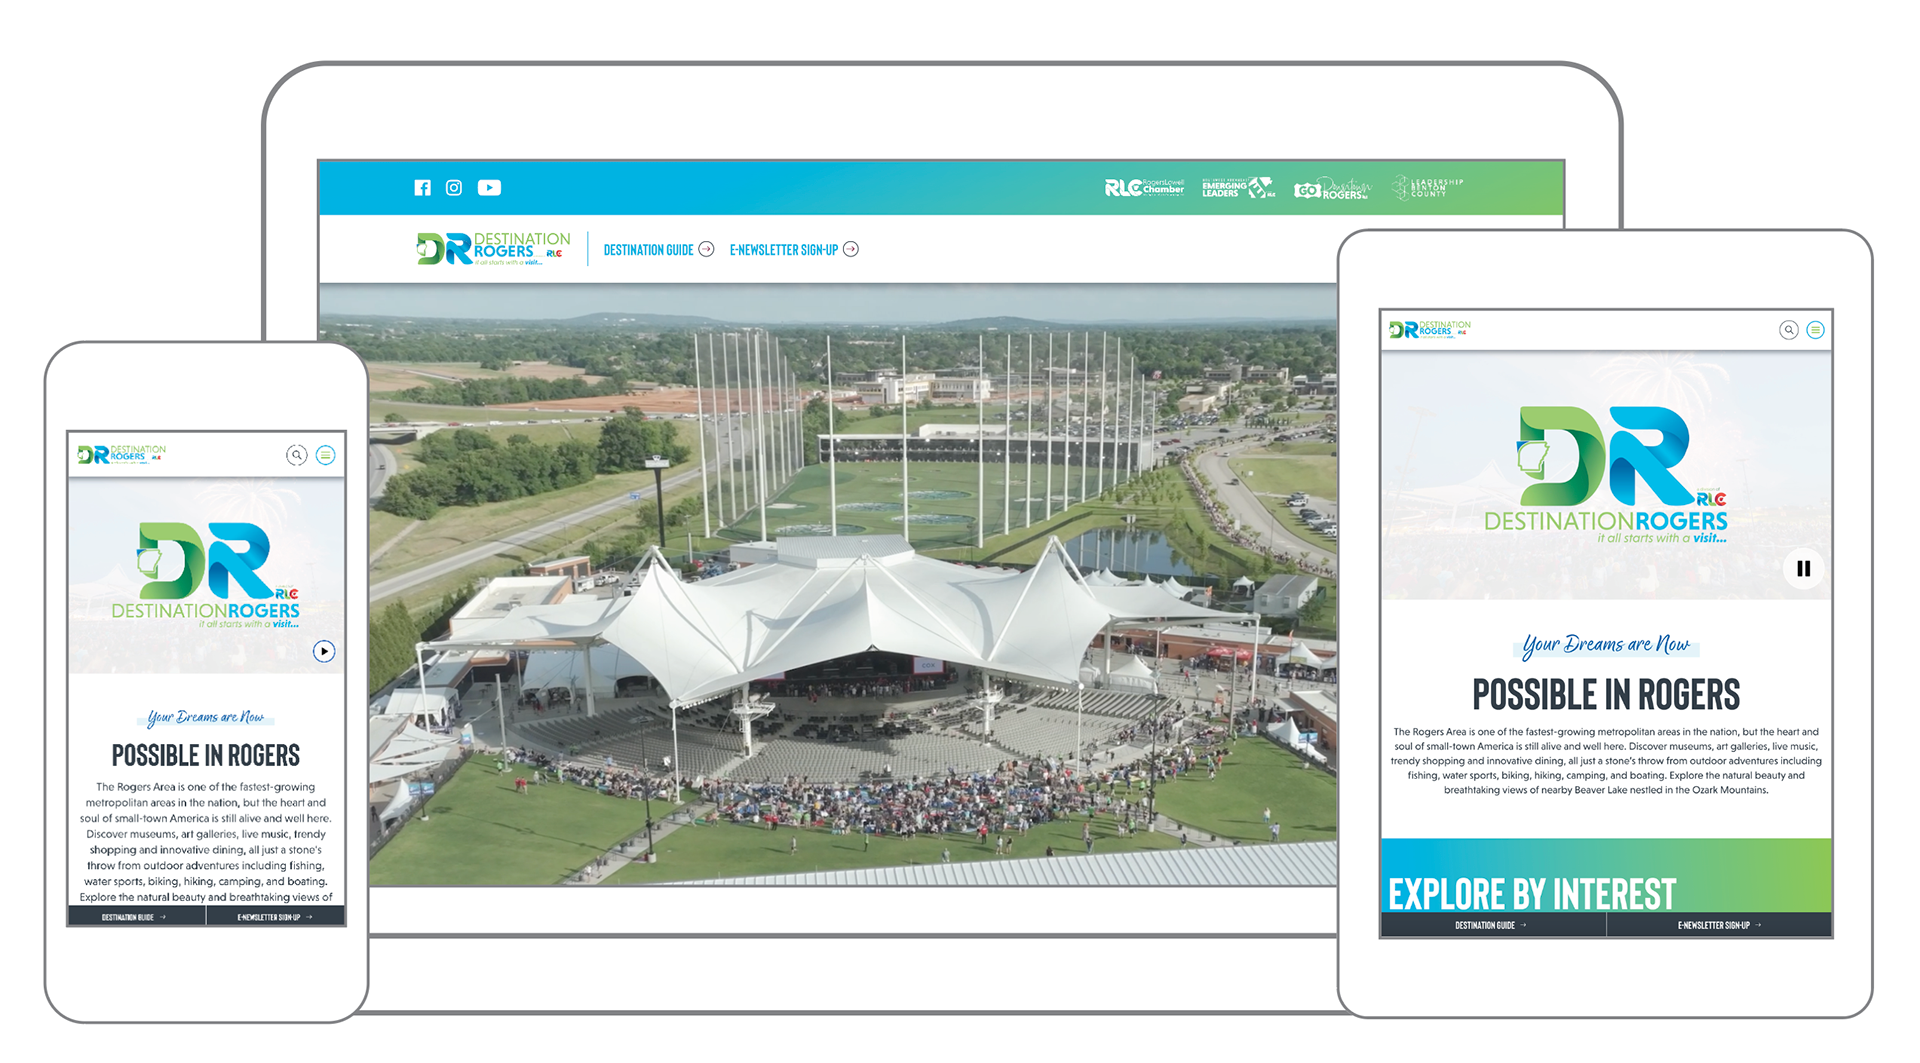Select the 'Possible in Rogers' heading on the phone
This screenshot has height=1063, width=1920.
(206, 755)
